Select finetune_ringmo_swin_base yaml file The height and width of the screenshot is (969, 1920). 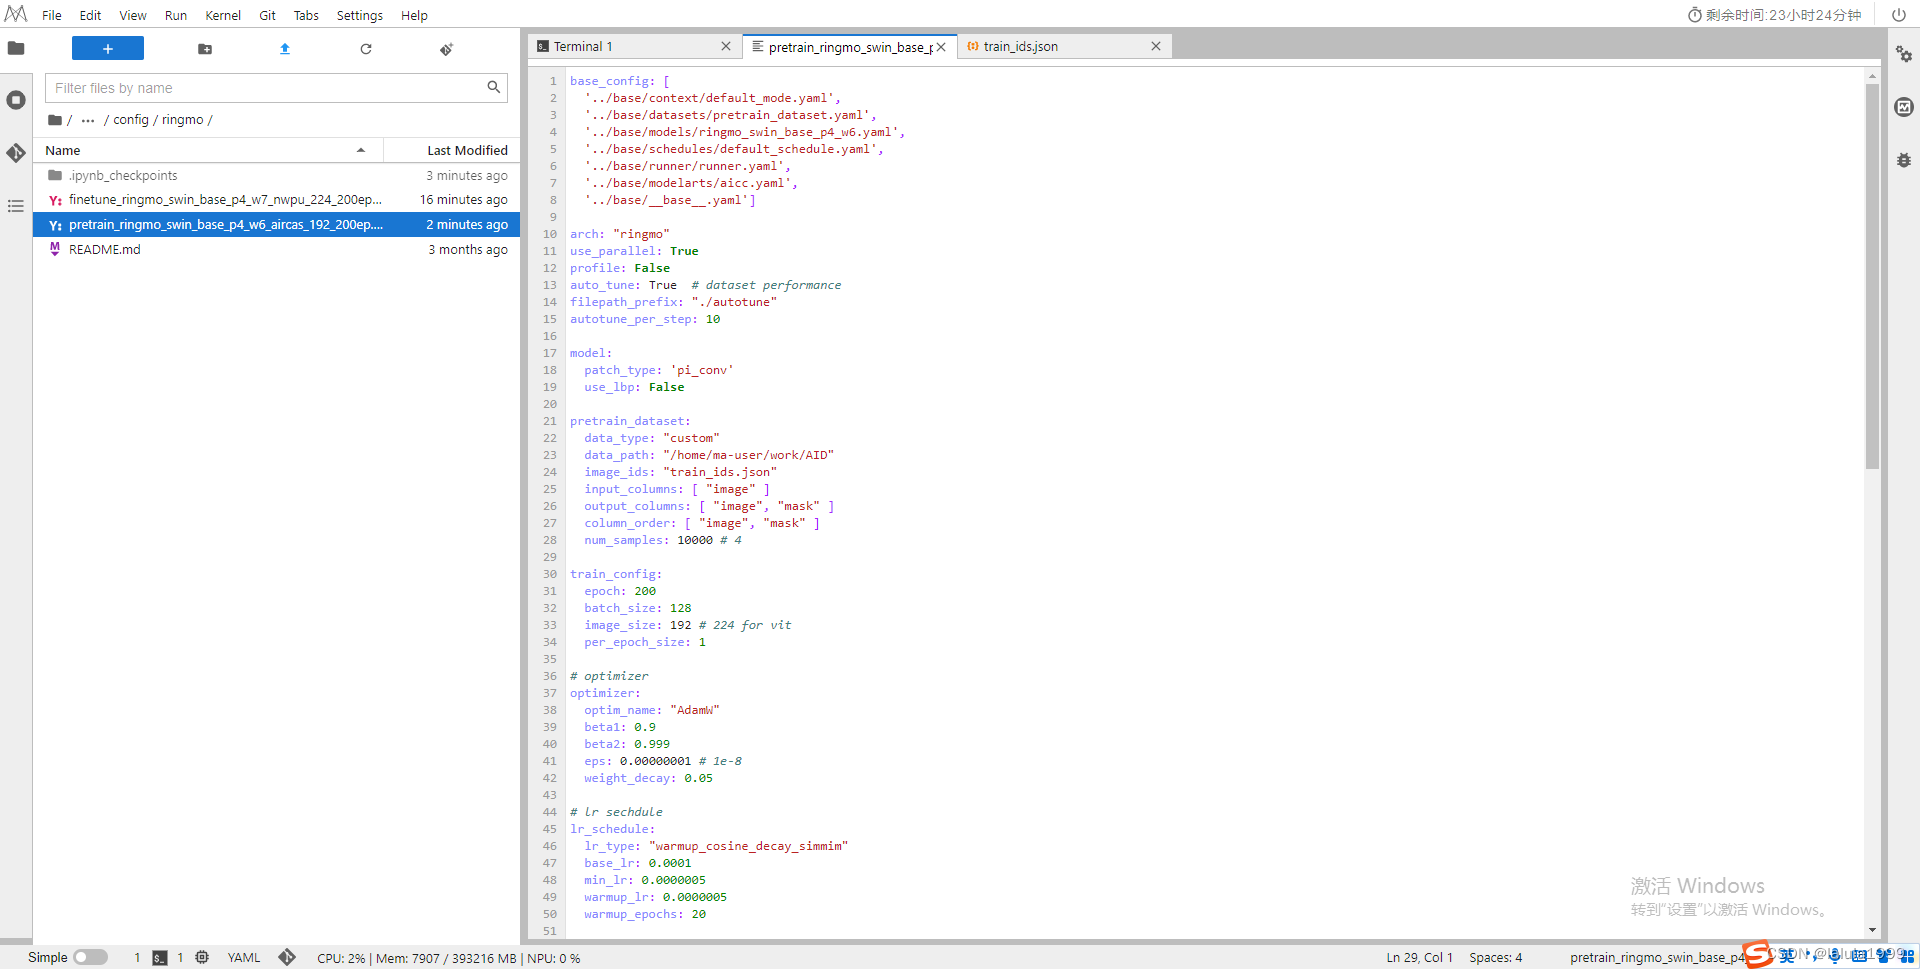276,200
